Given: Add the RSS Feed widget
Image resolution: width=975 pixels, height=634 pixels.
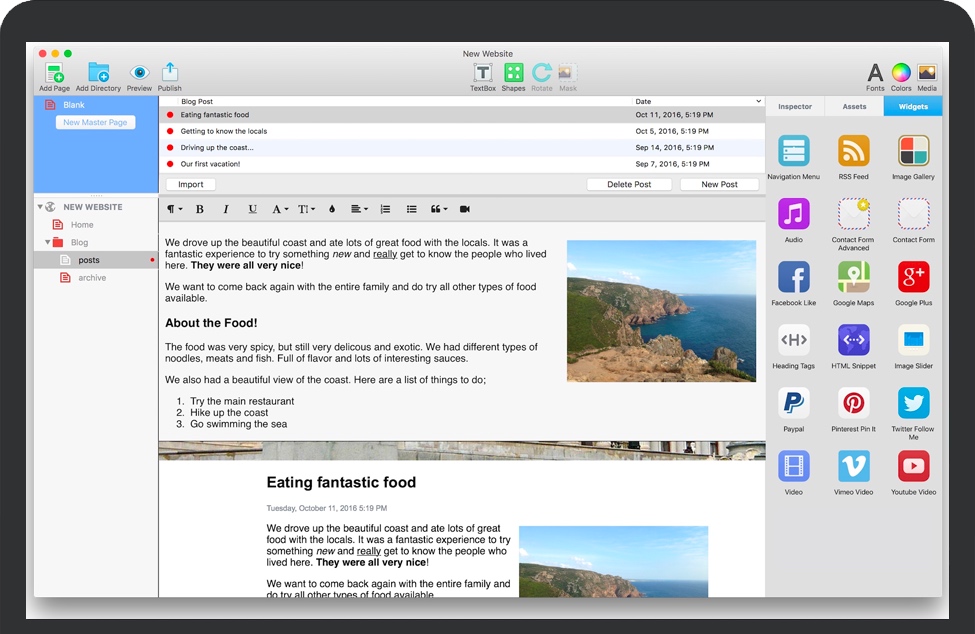Looking at the screenshot, I should point(853,152).
